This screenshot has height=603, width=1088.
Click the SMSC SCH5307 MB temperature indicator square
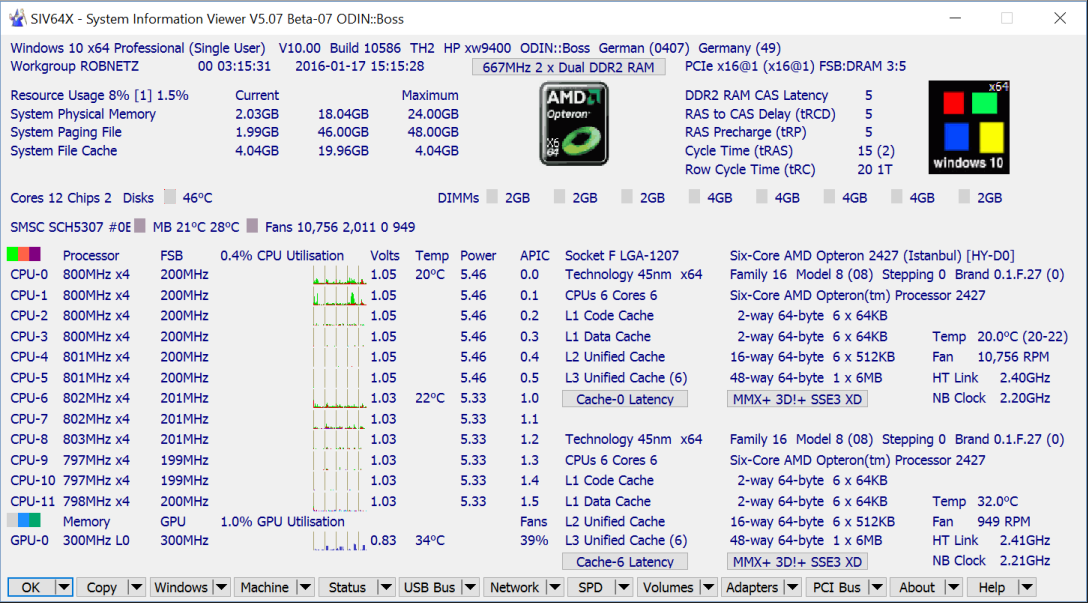tap(139, 226)
